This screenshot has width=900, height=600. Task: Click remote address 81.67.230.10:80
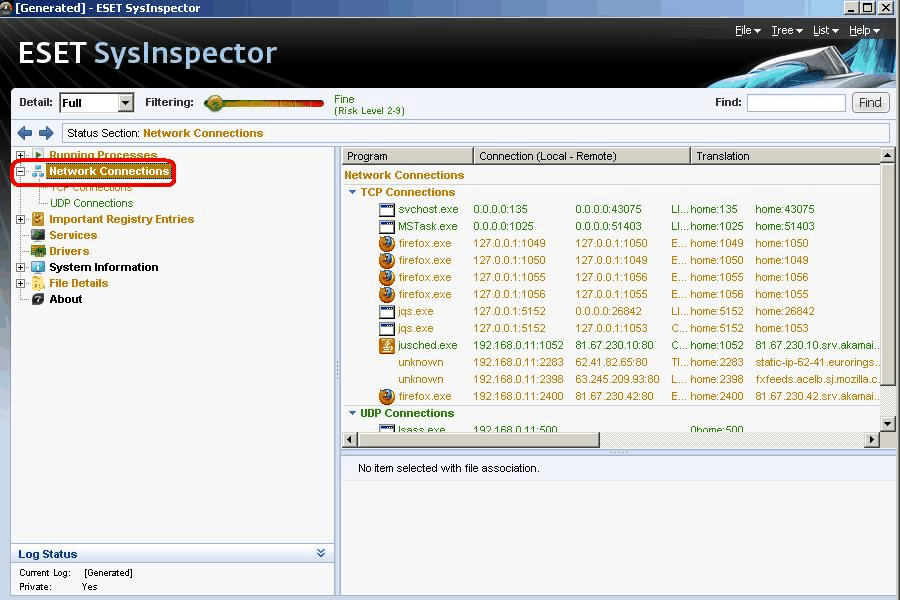point(614,345)
